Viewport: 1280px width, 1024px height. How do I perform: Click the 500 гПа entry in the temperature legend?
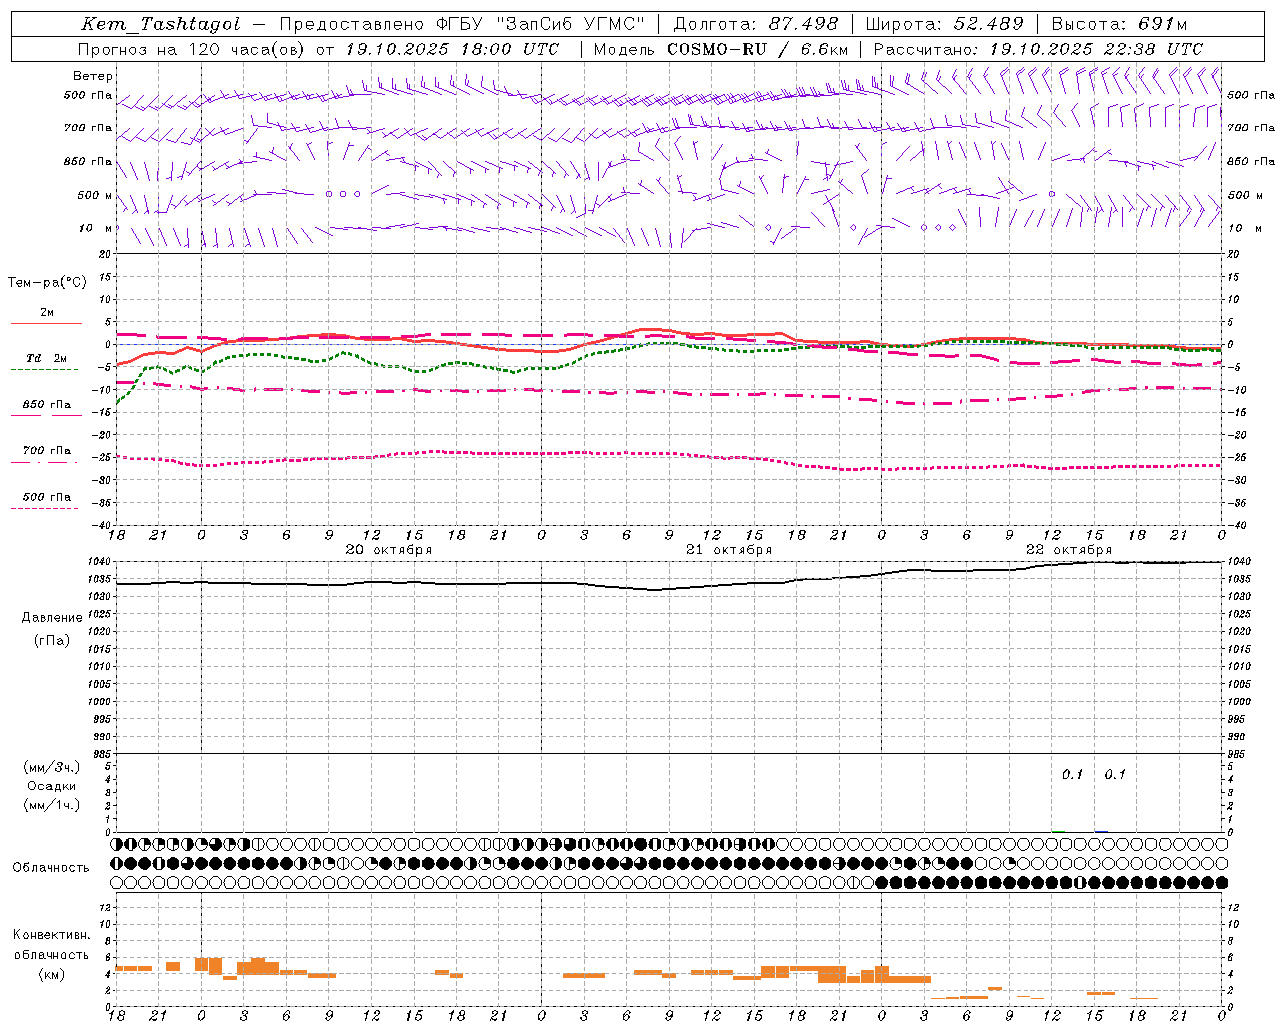pos(47,496)
